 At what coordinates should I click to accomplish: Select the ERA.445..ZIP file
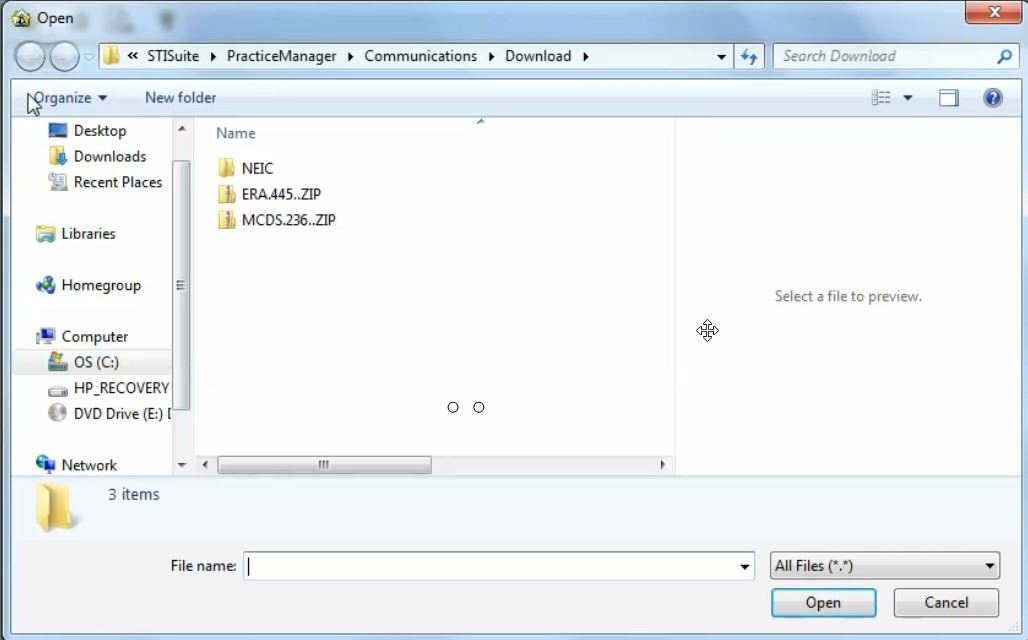point(280,194)
